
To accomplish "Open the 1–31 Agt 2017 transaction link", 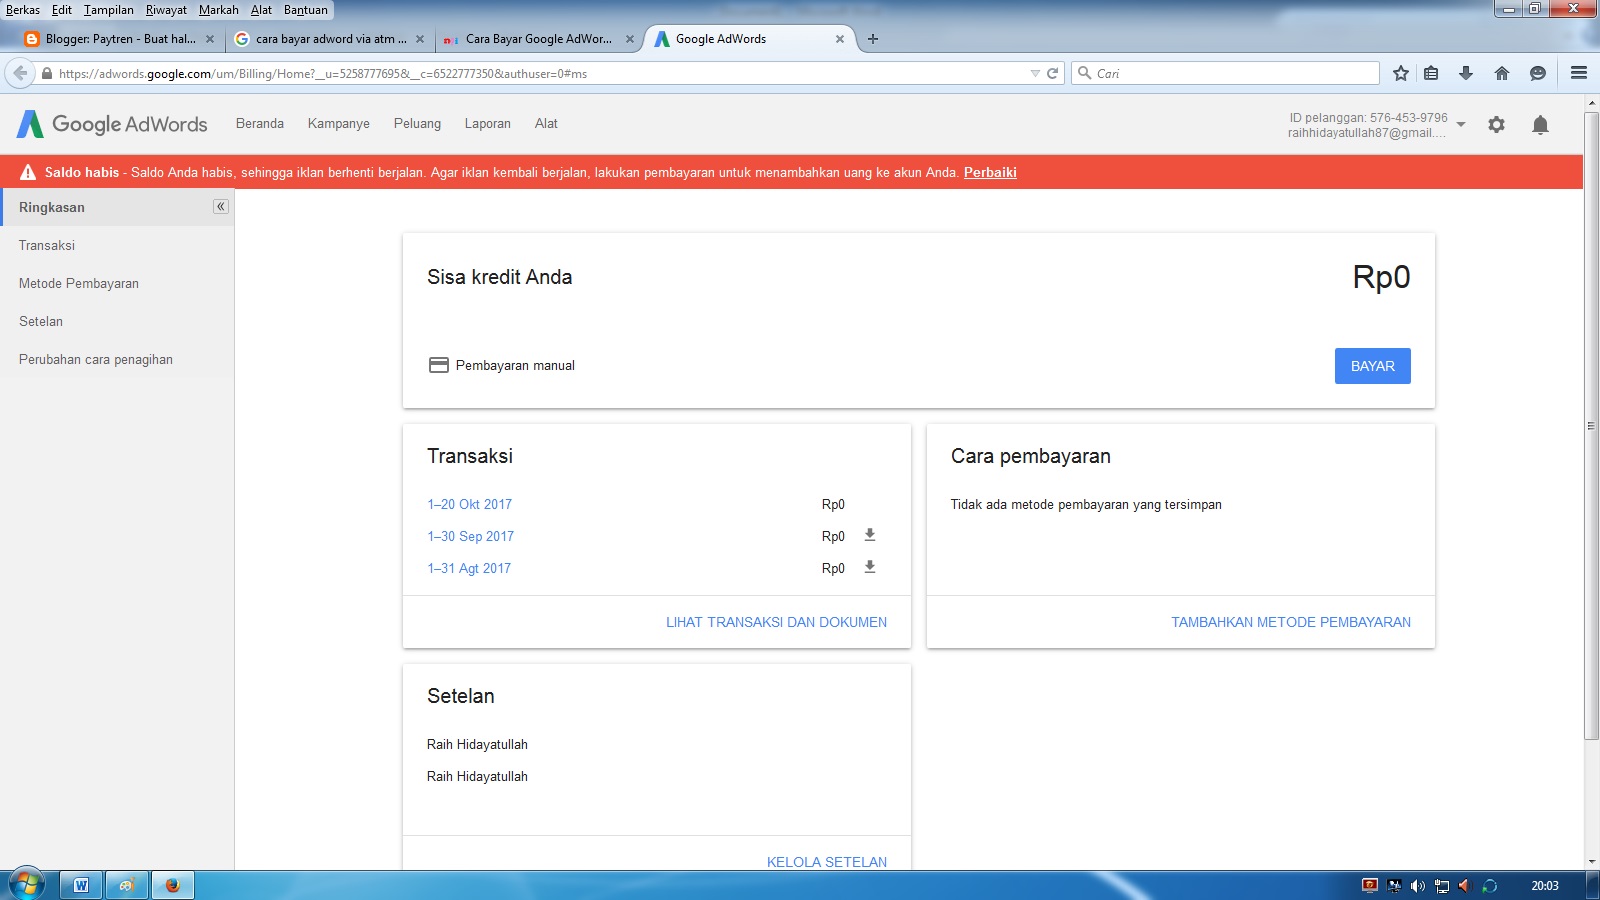I will pyautogui.click(x=469, y=568).
